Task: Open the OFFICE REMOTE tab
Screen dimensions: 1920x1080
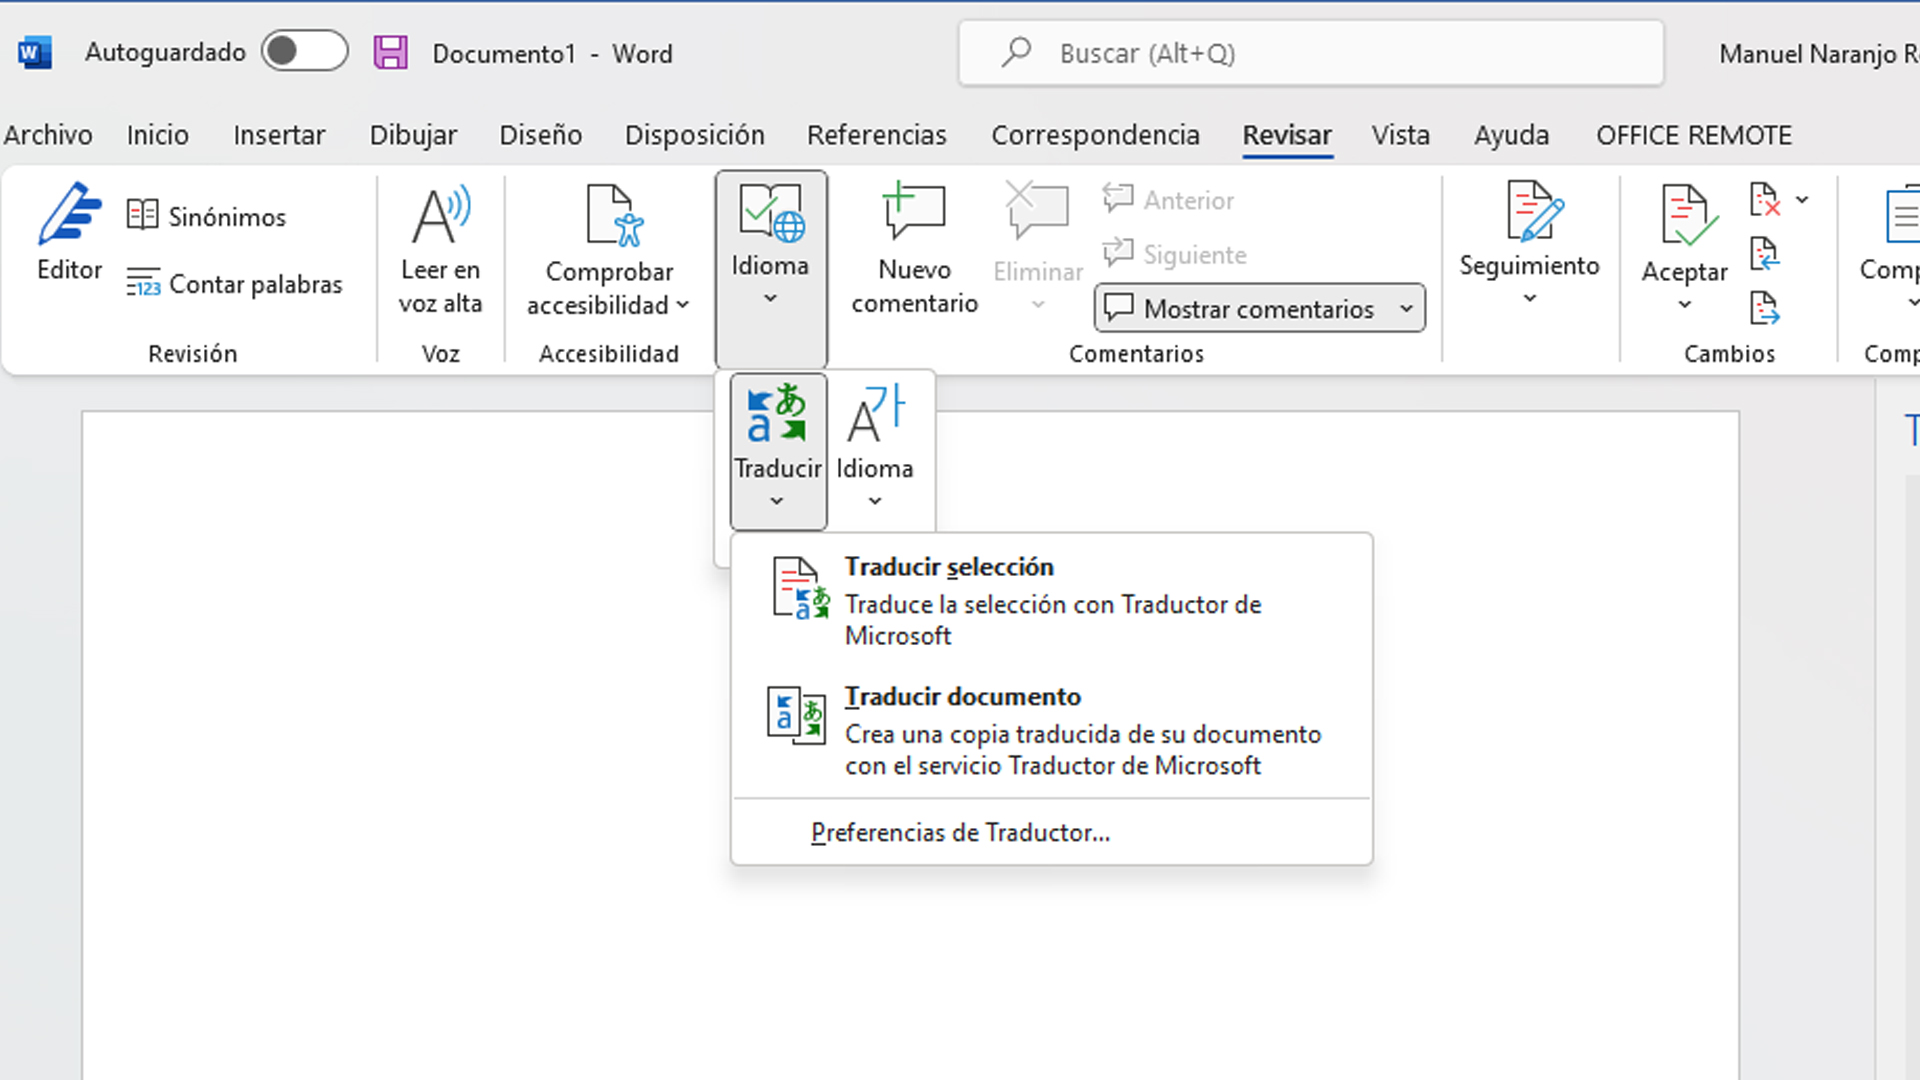Action: [1693, 135]
